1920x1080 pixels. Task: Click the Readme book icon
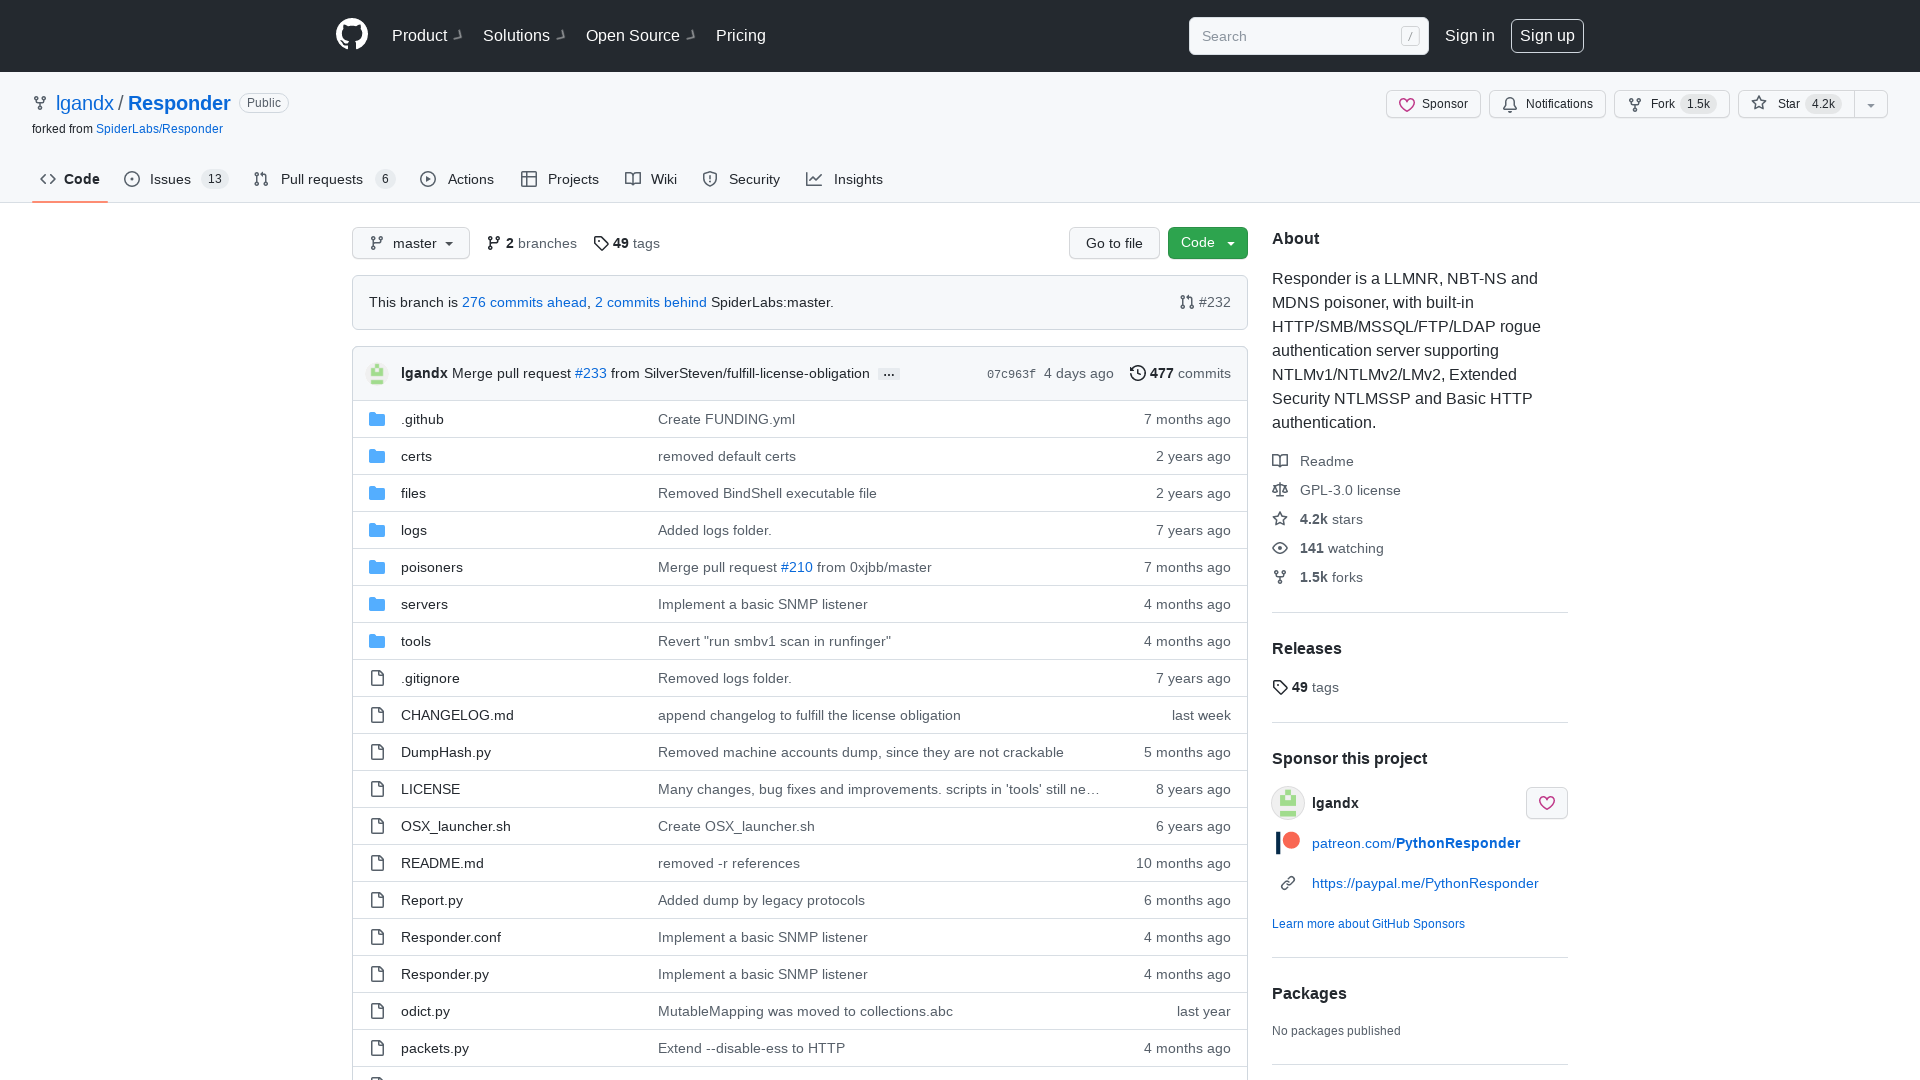(1280, 461)
